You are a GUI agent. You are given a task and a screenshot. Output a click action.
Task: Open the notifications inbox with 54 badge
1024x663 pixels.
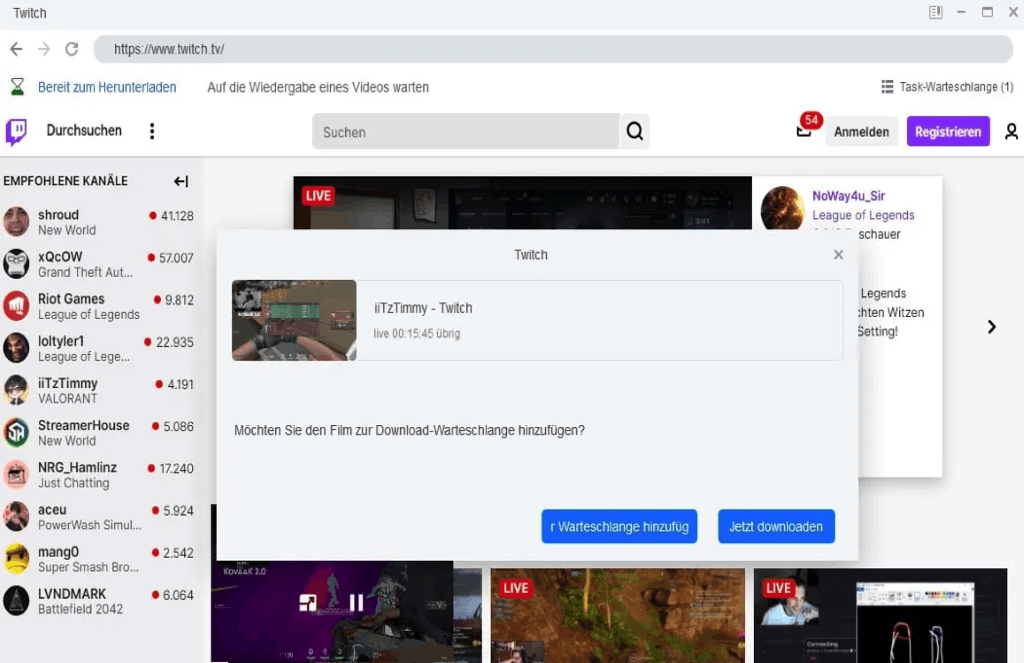(x=805, y=129)
